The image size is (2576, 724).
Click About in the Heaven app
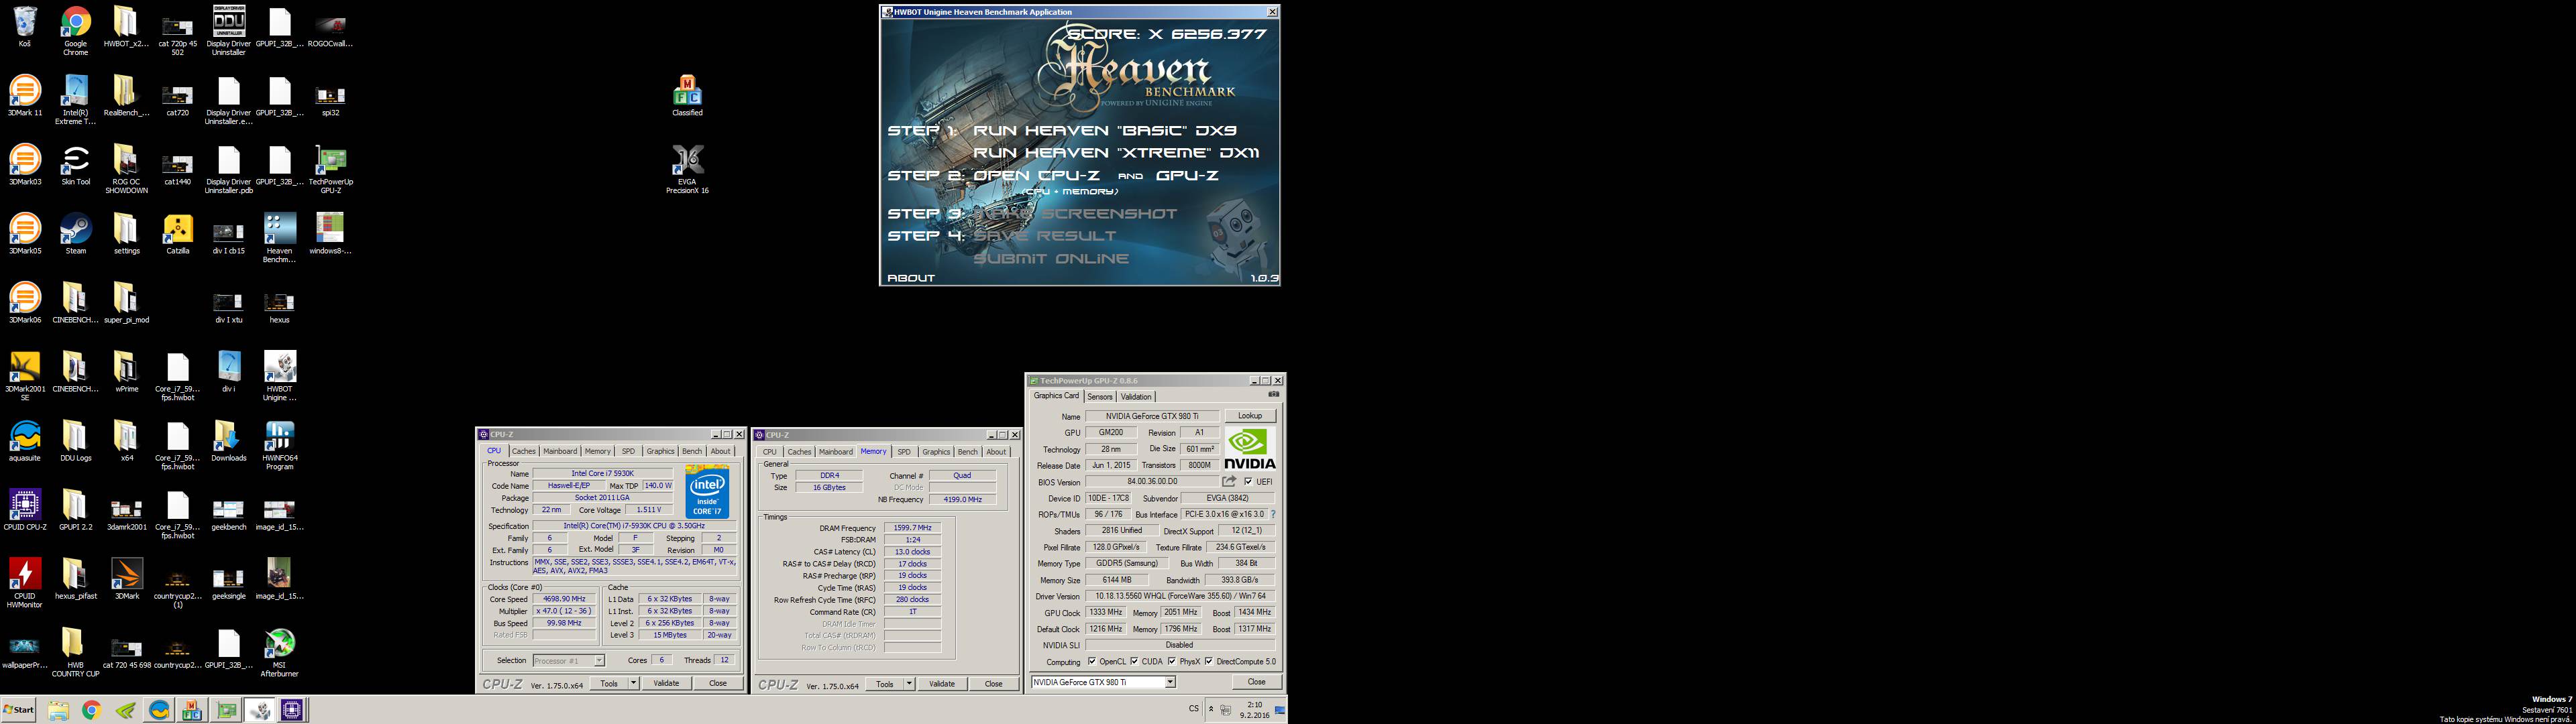pyautogui.click(x=911, y=278)
